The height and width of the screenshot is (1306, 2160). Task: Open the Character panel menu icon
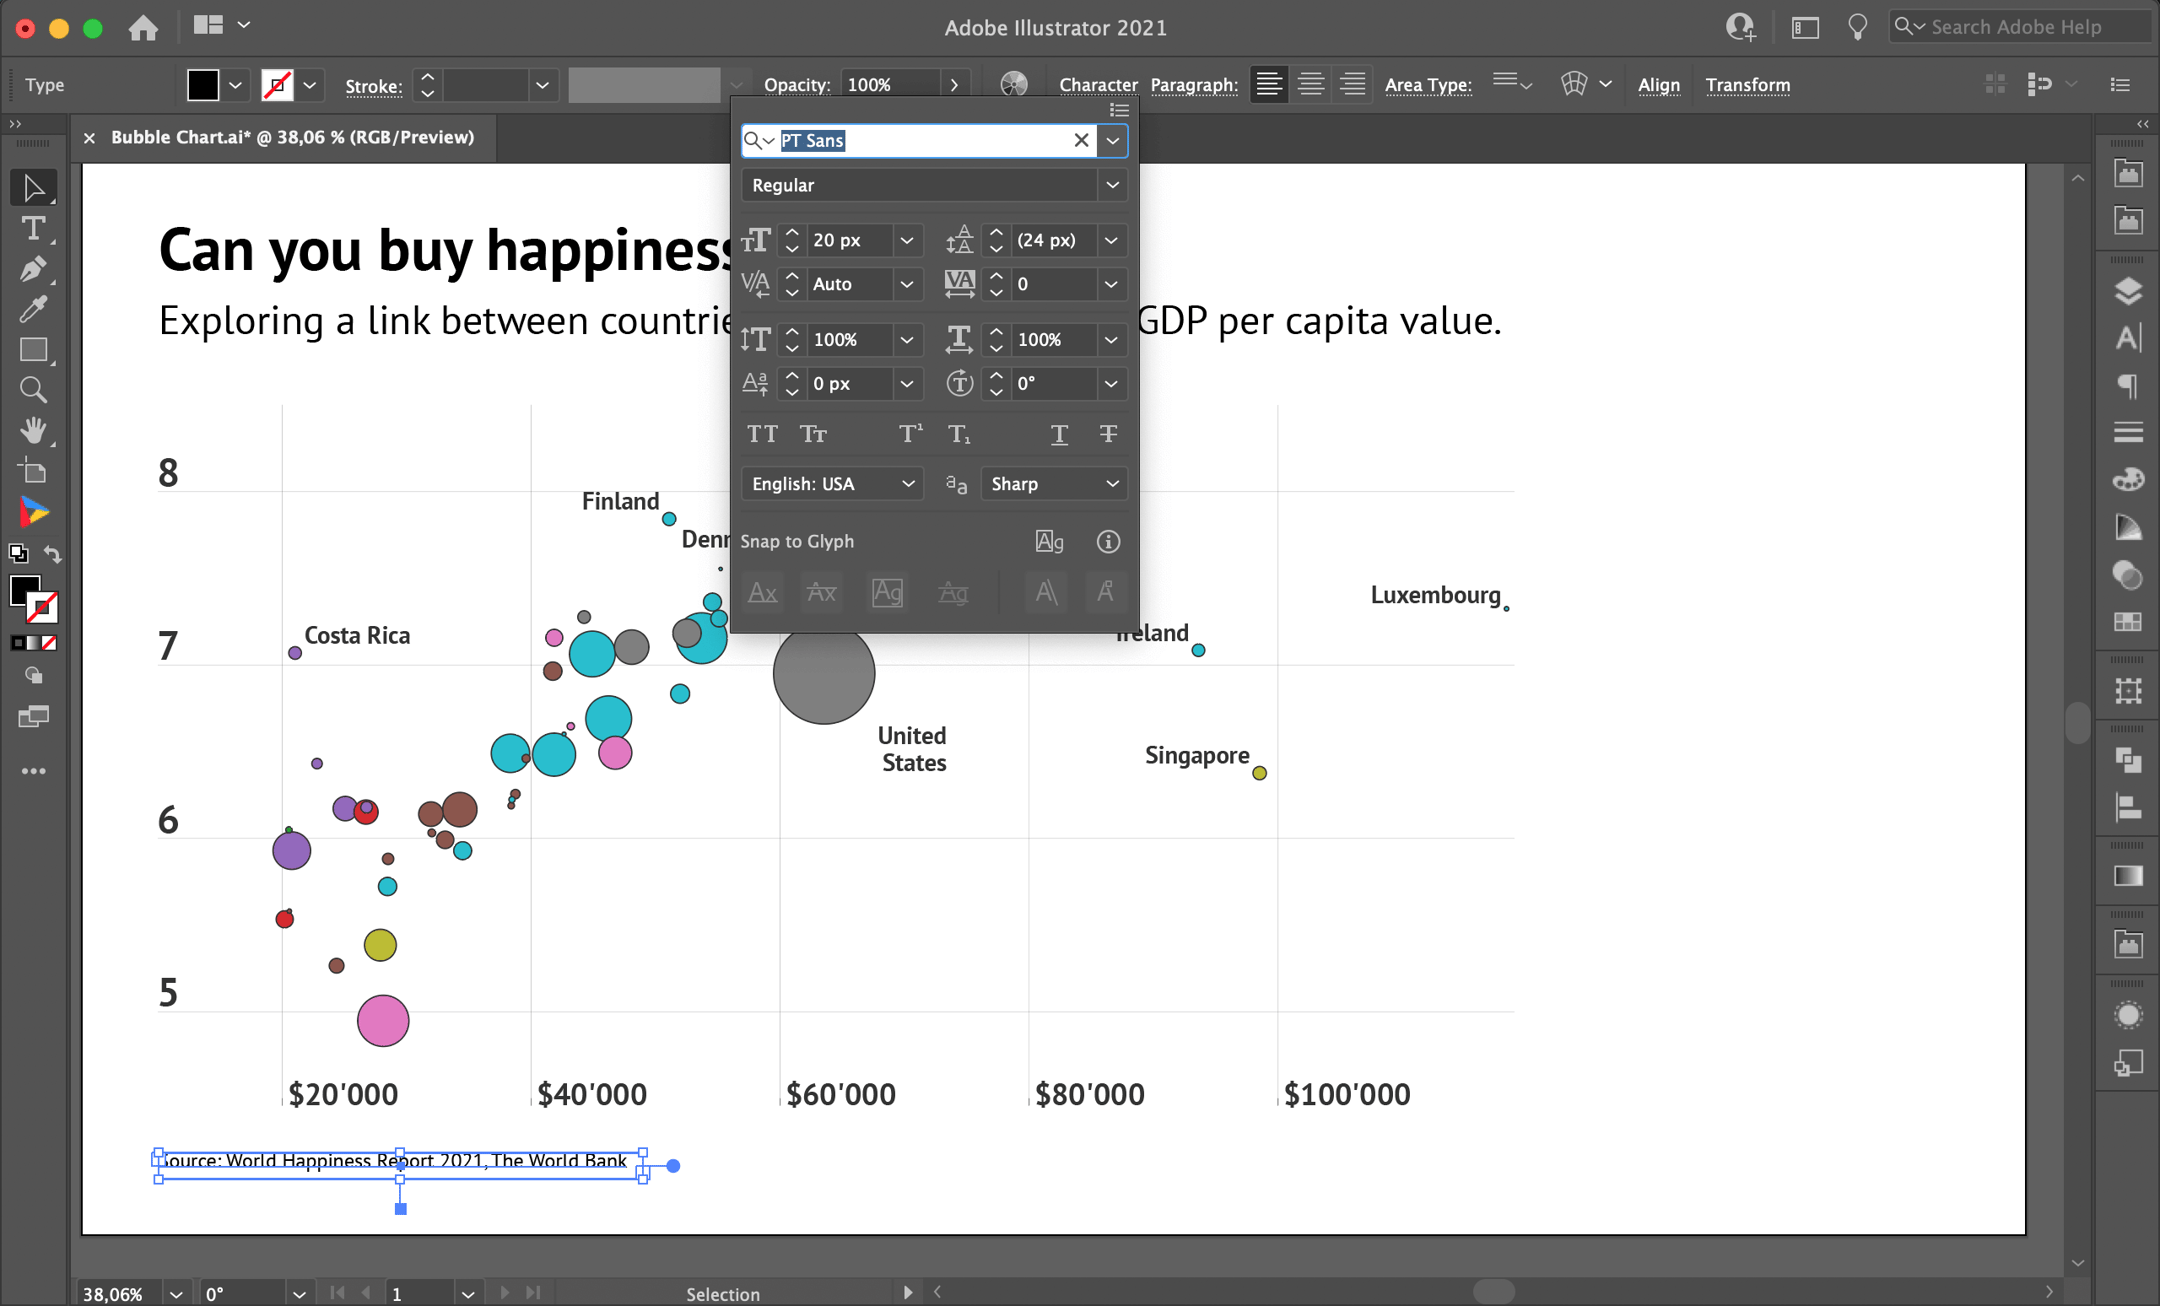pos(1118,110)
